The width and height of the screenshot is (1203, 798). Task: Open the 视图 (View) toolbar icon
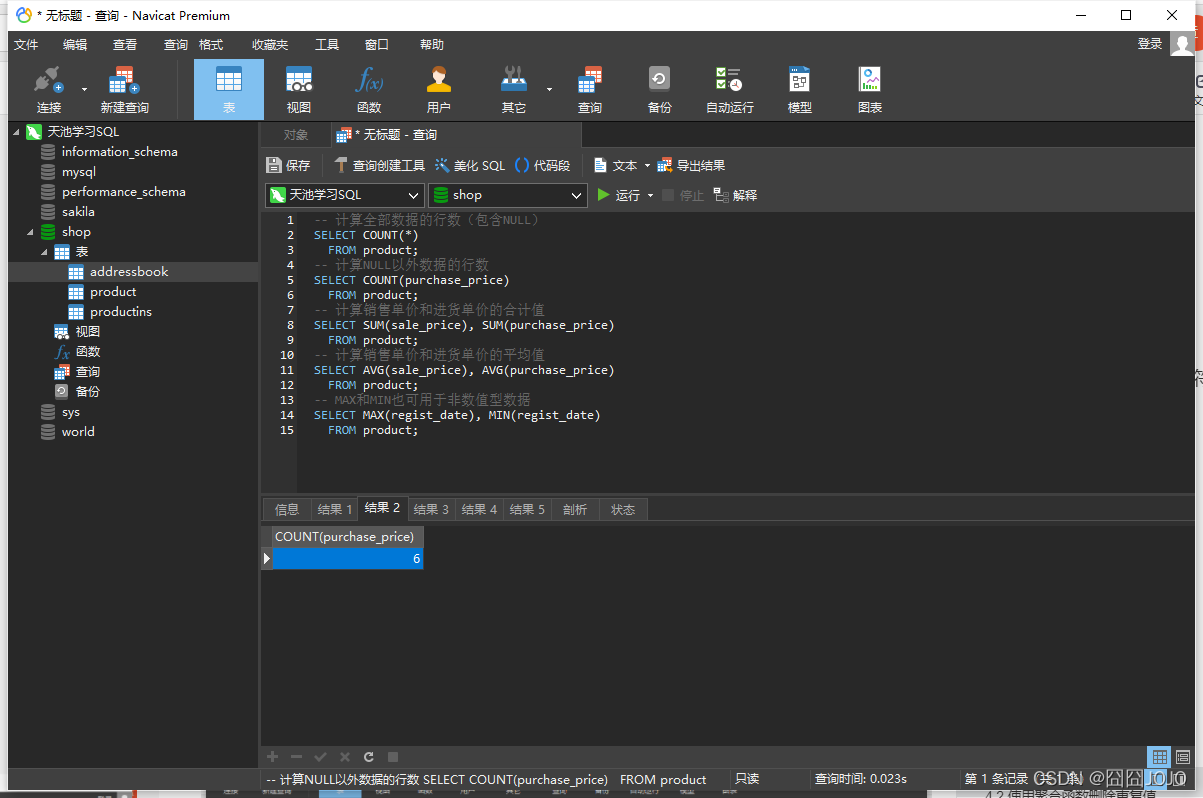point(299,89)
